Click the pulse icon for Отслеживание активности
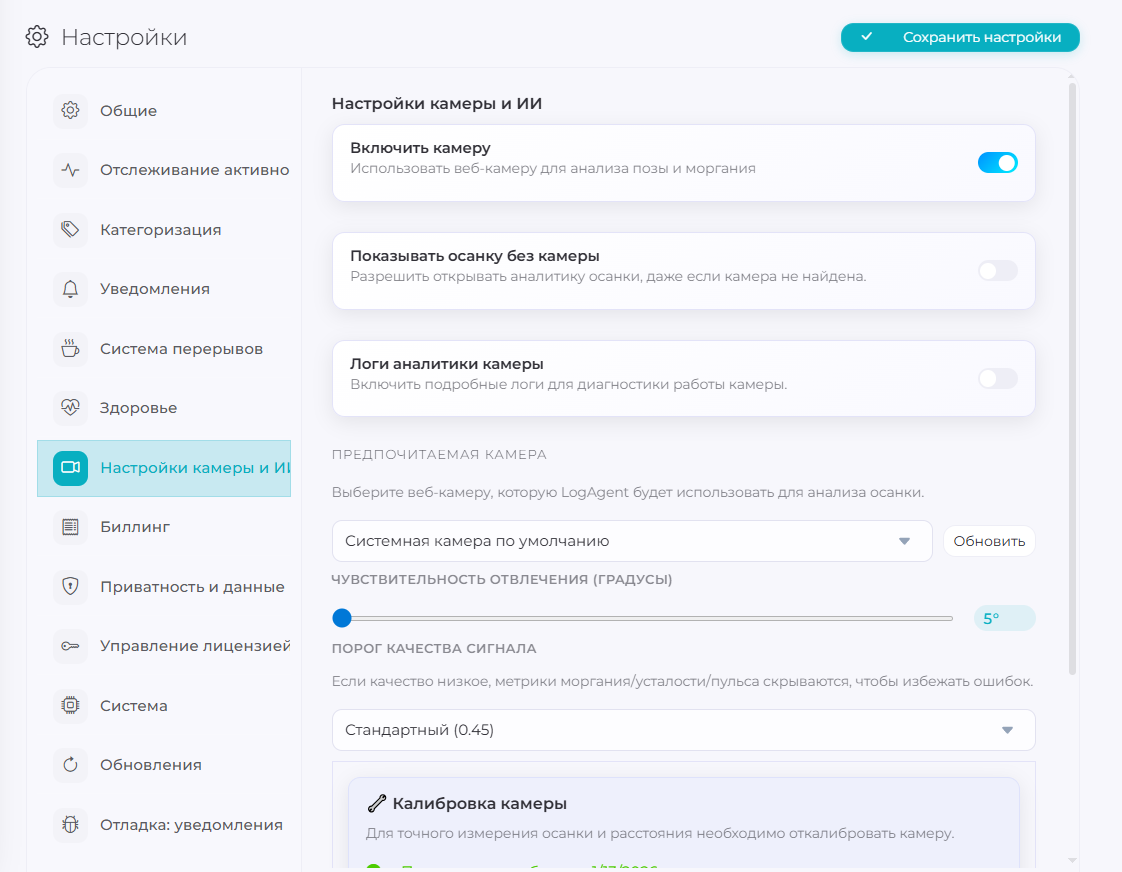The image size is (1122, 872). [70, 170]
